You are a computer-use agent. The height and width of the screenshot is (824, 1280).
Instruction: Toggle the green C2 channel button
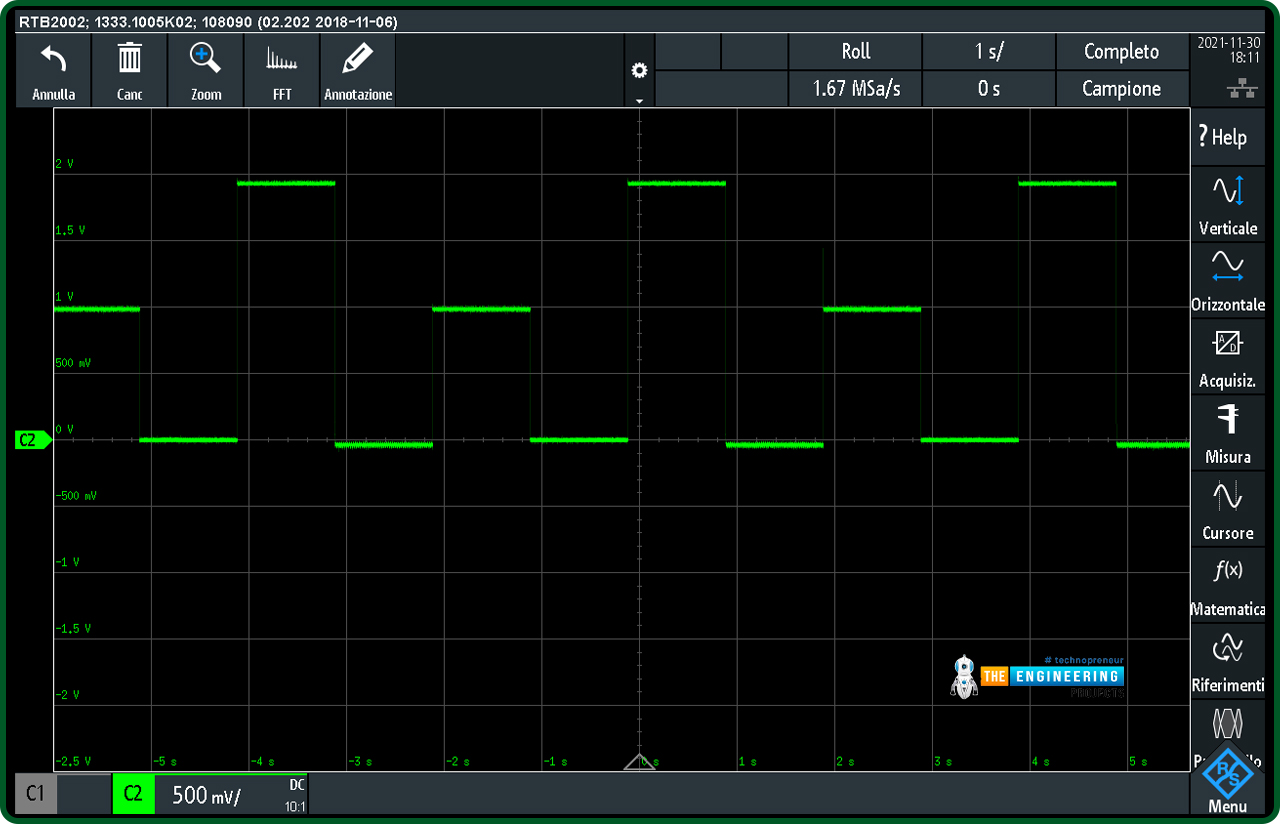pos(133,794)
